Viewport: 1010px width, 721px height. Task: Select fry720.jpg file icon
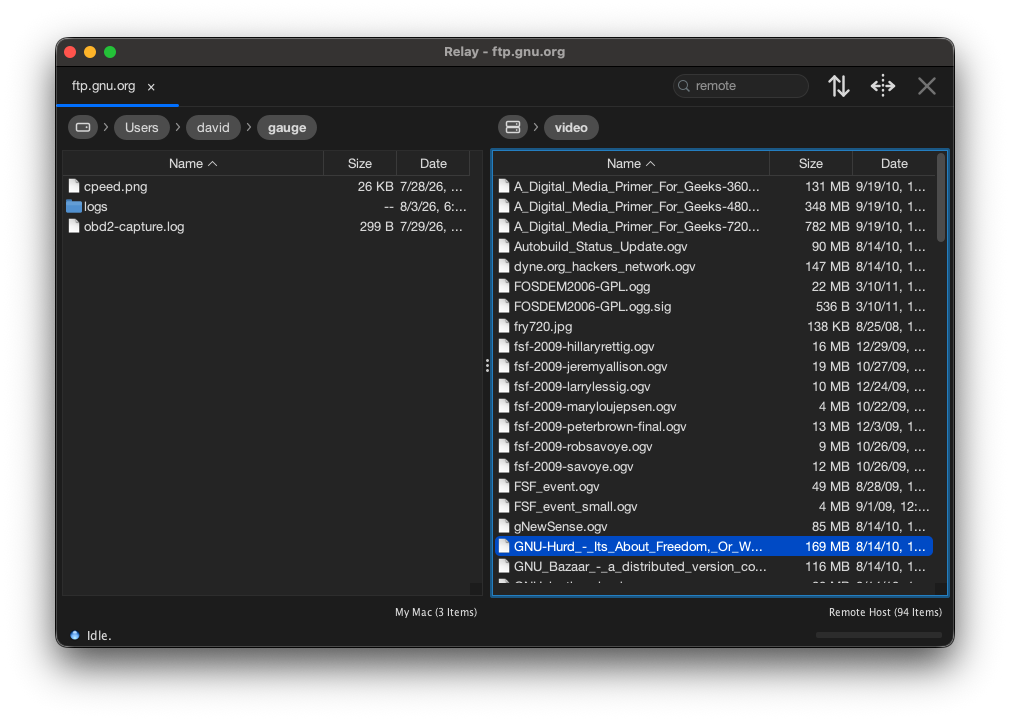pyautogui.click(x=504, y=326)
